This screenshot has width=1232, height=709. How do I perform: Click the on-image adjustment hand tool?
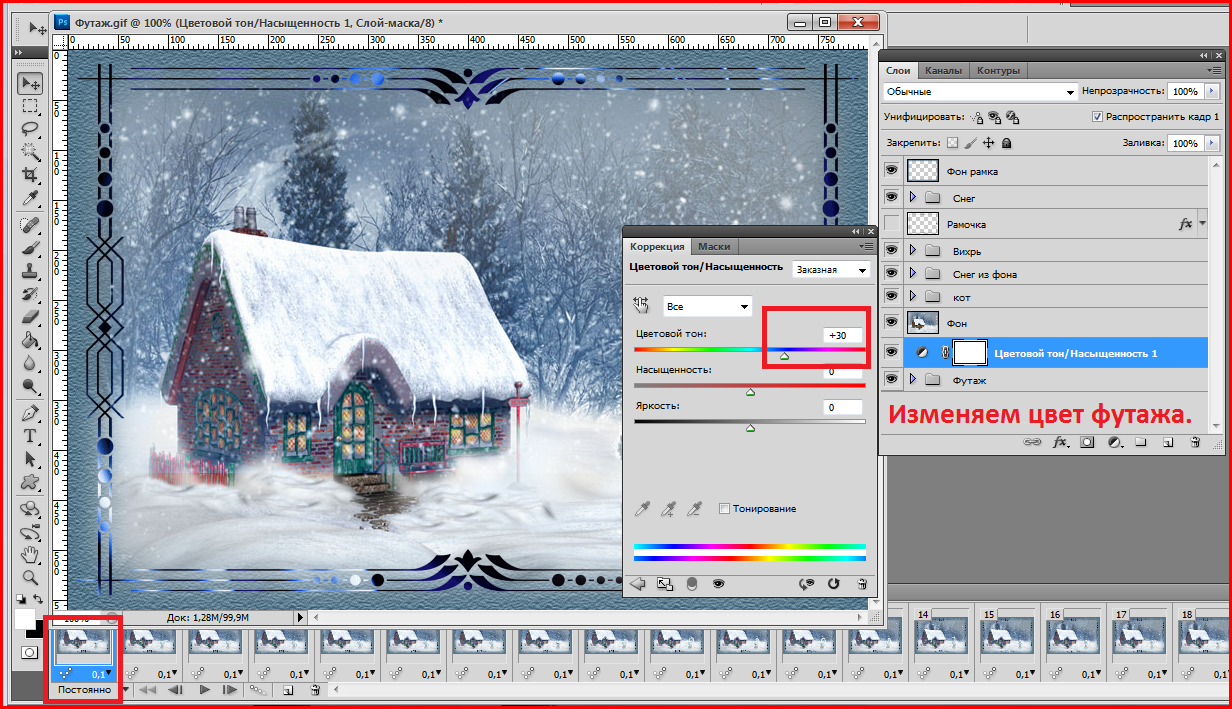tap(641, 305)
